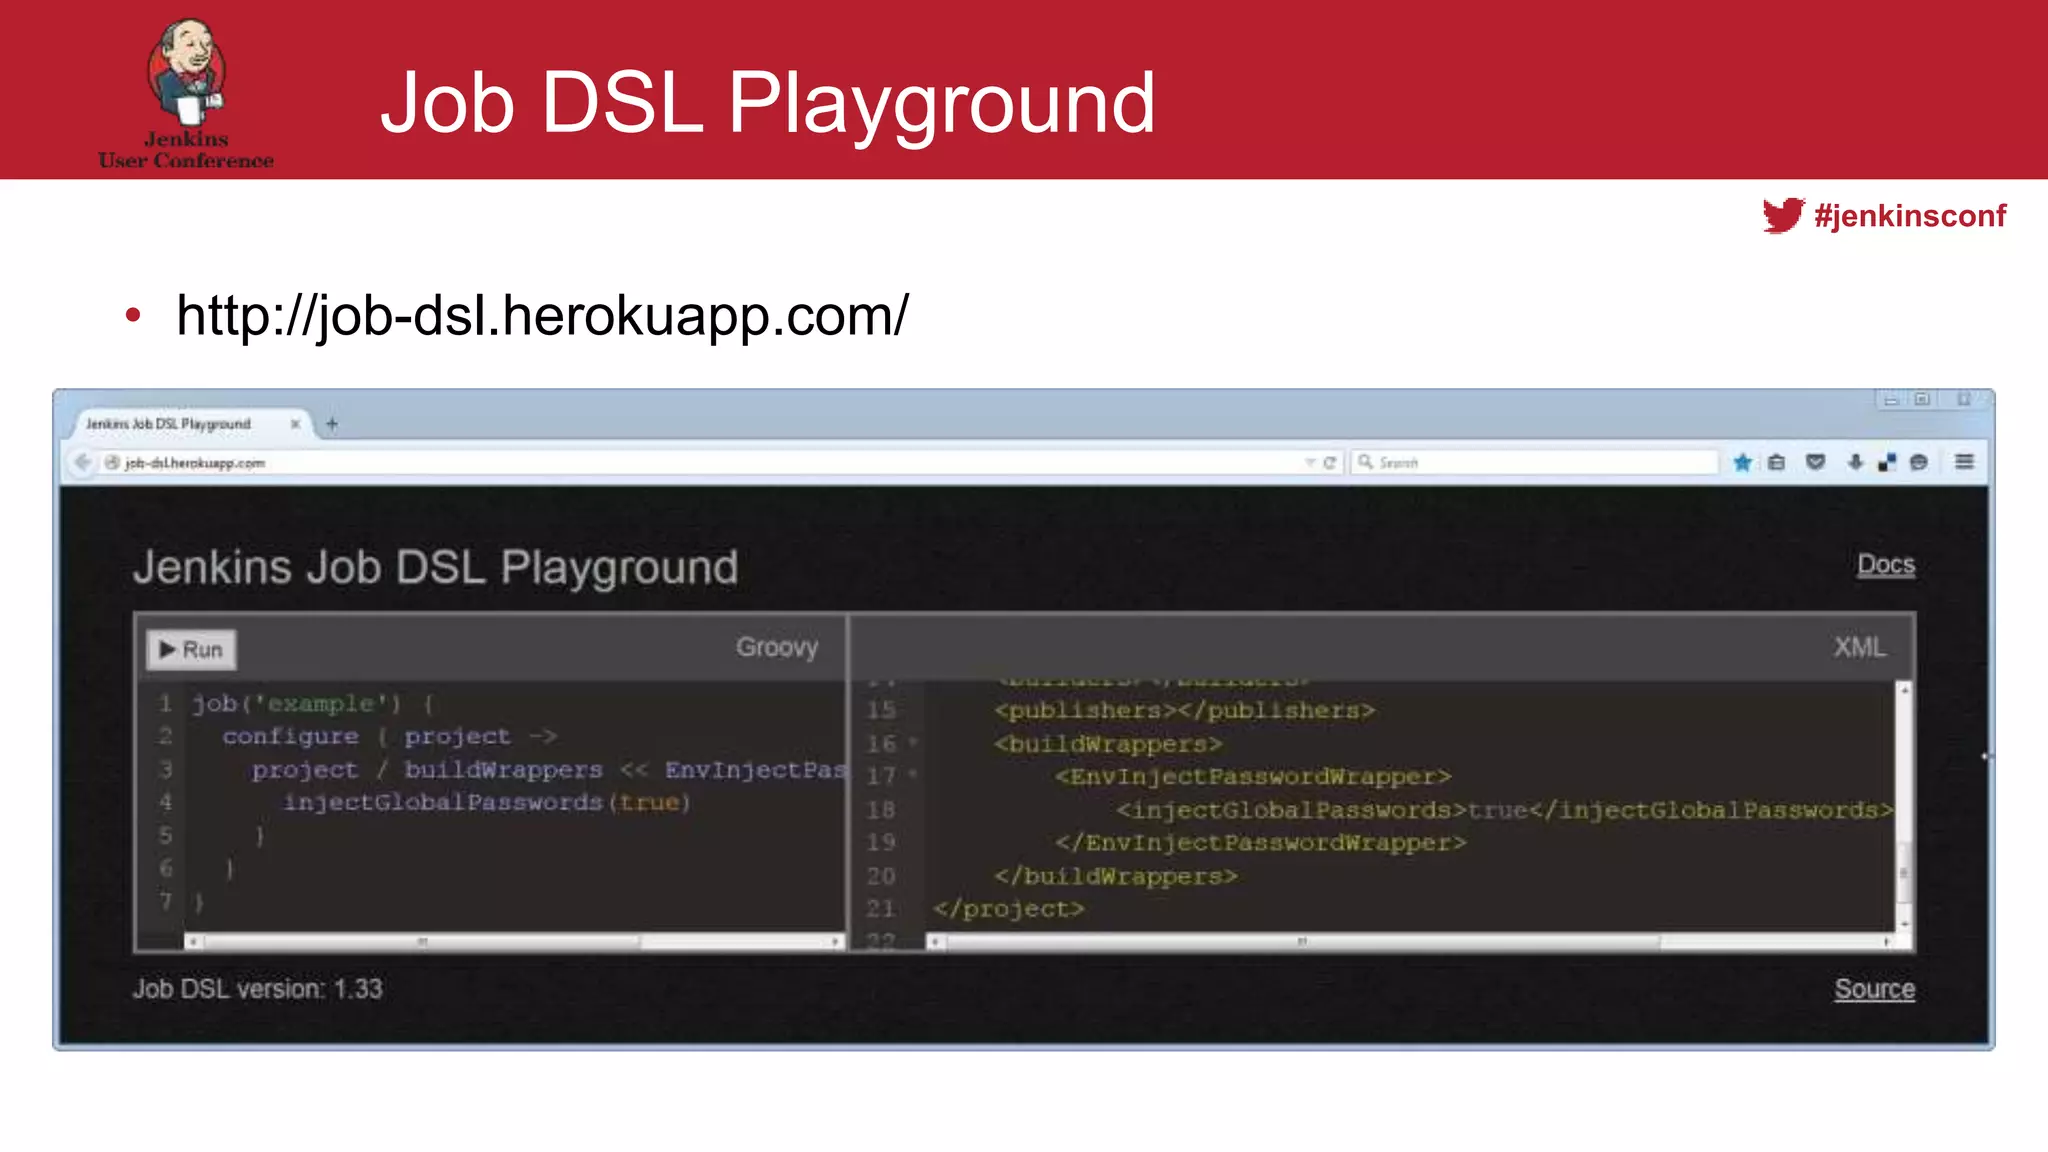Click the Run button in Groovy pane
Viewport: 2048px width, 1152px height.
[x=191, y=650]
